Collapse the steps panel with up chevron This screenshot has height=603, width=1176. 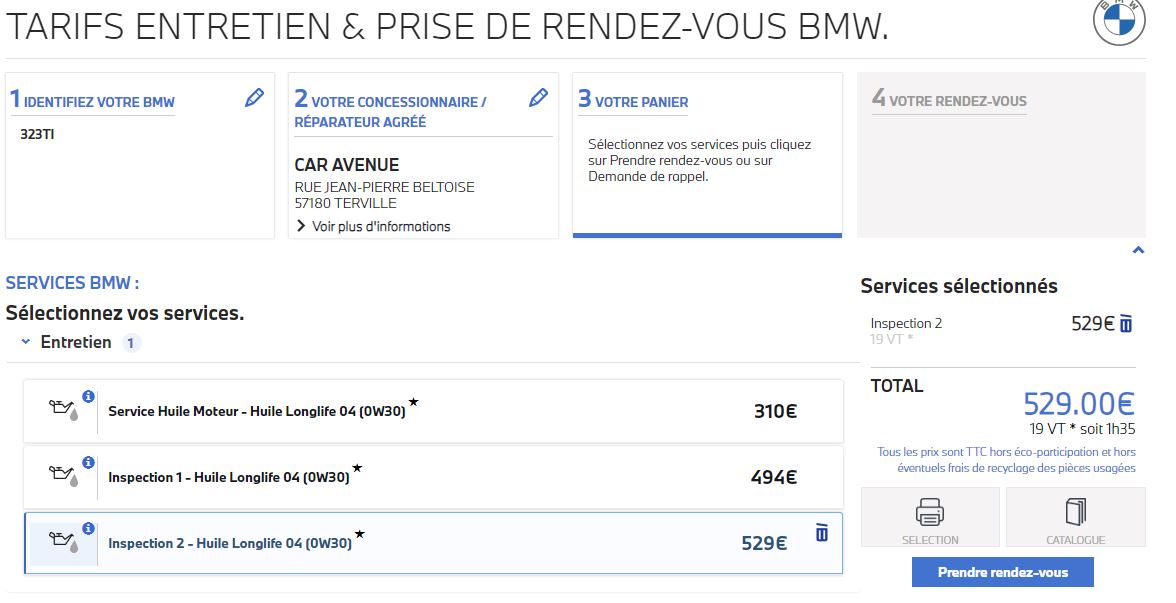click(1138, 250)
